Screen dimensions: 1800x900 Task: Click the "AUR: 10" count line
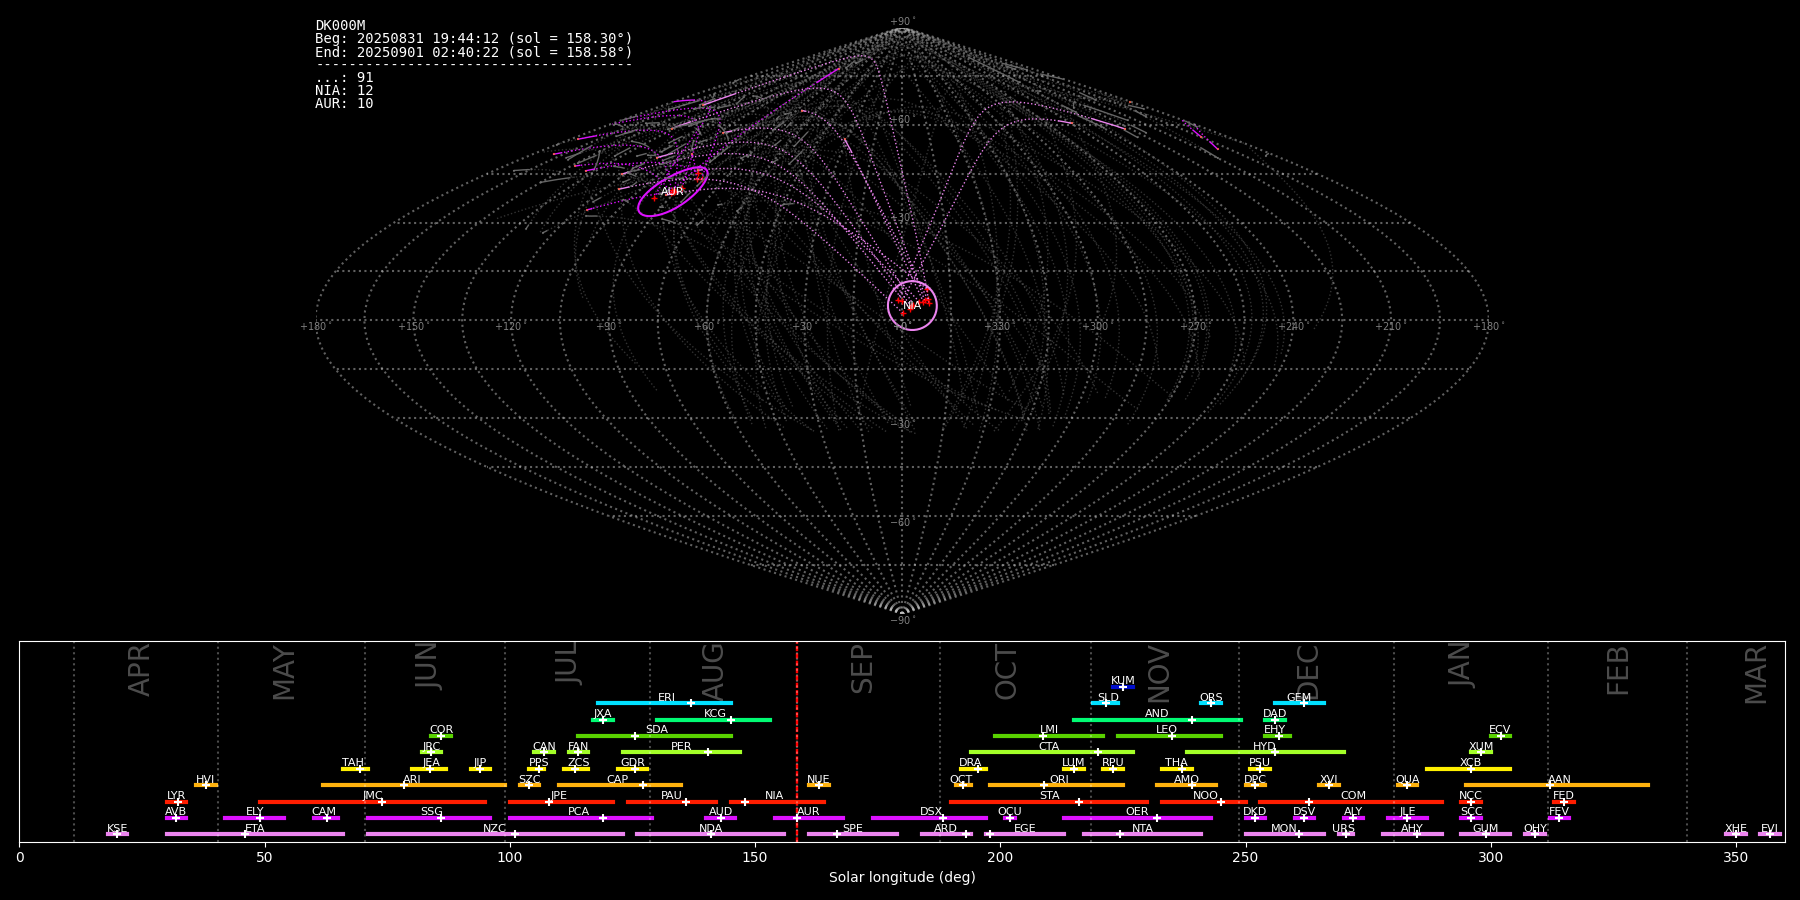point(344,104)
